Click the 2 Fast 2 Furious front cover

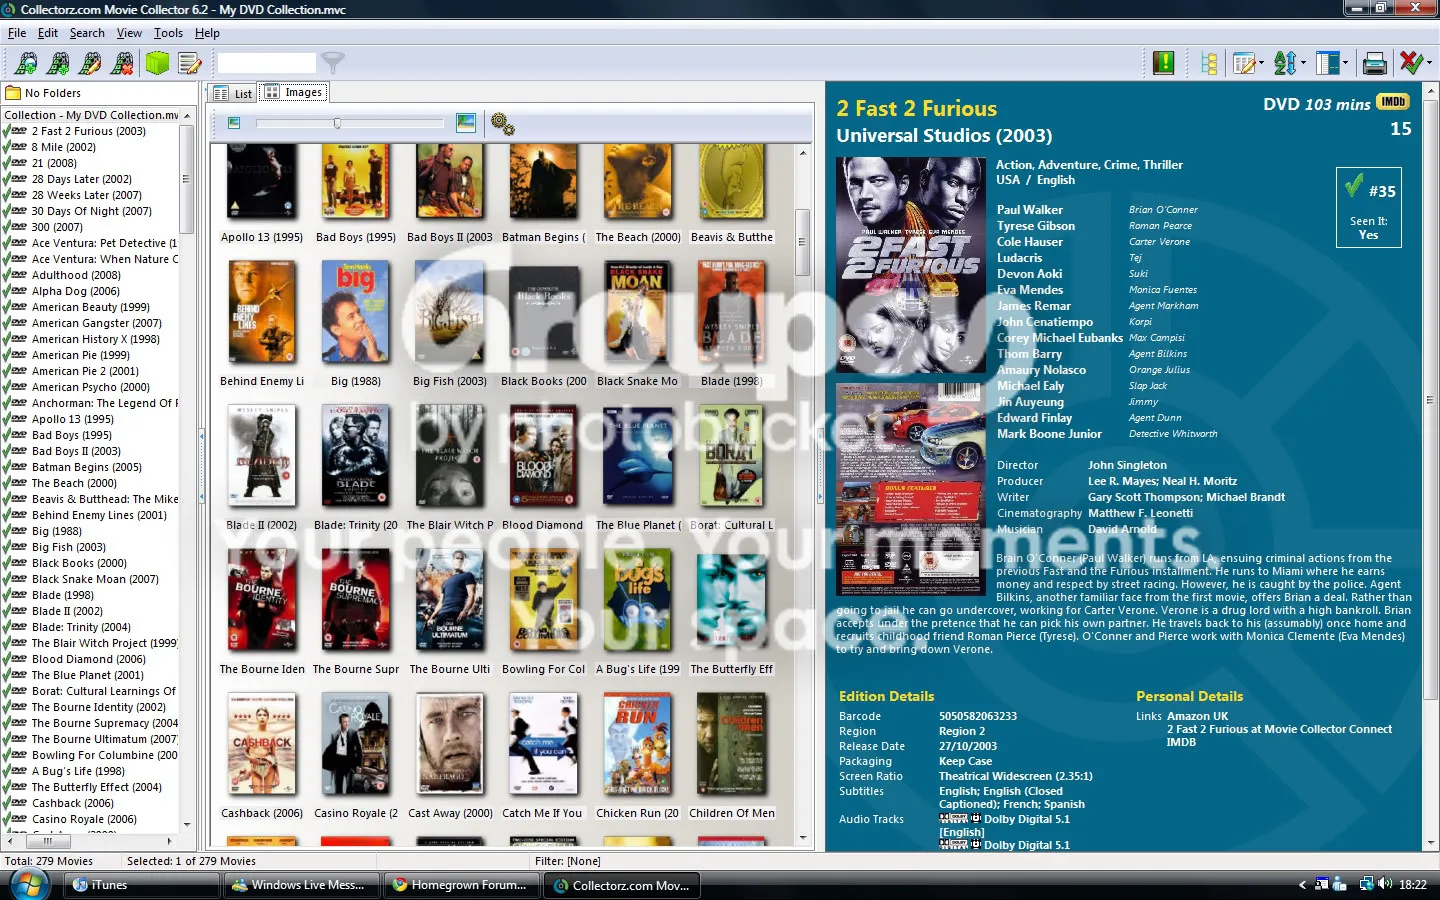(x=910, y=265)
